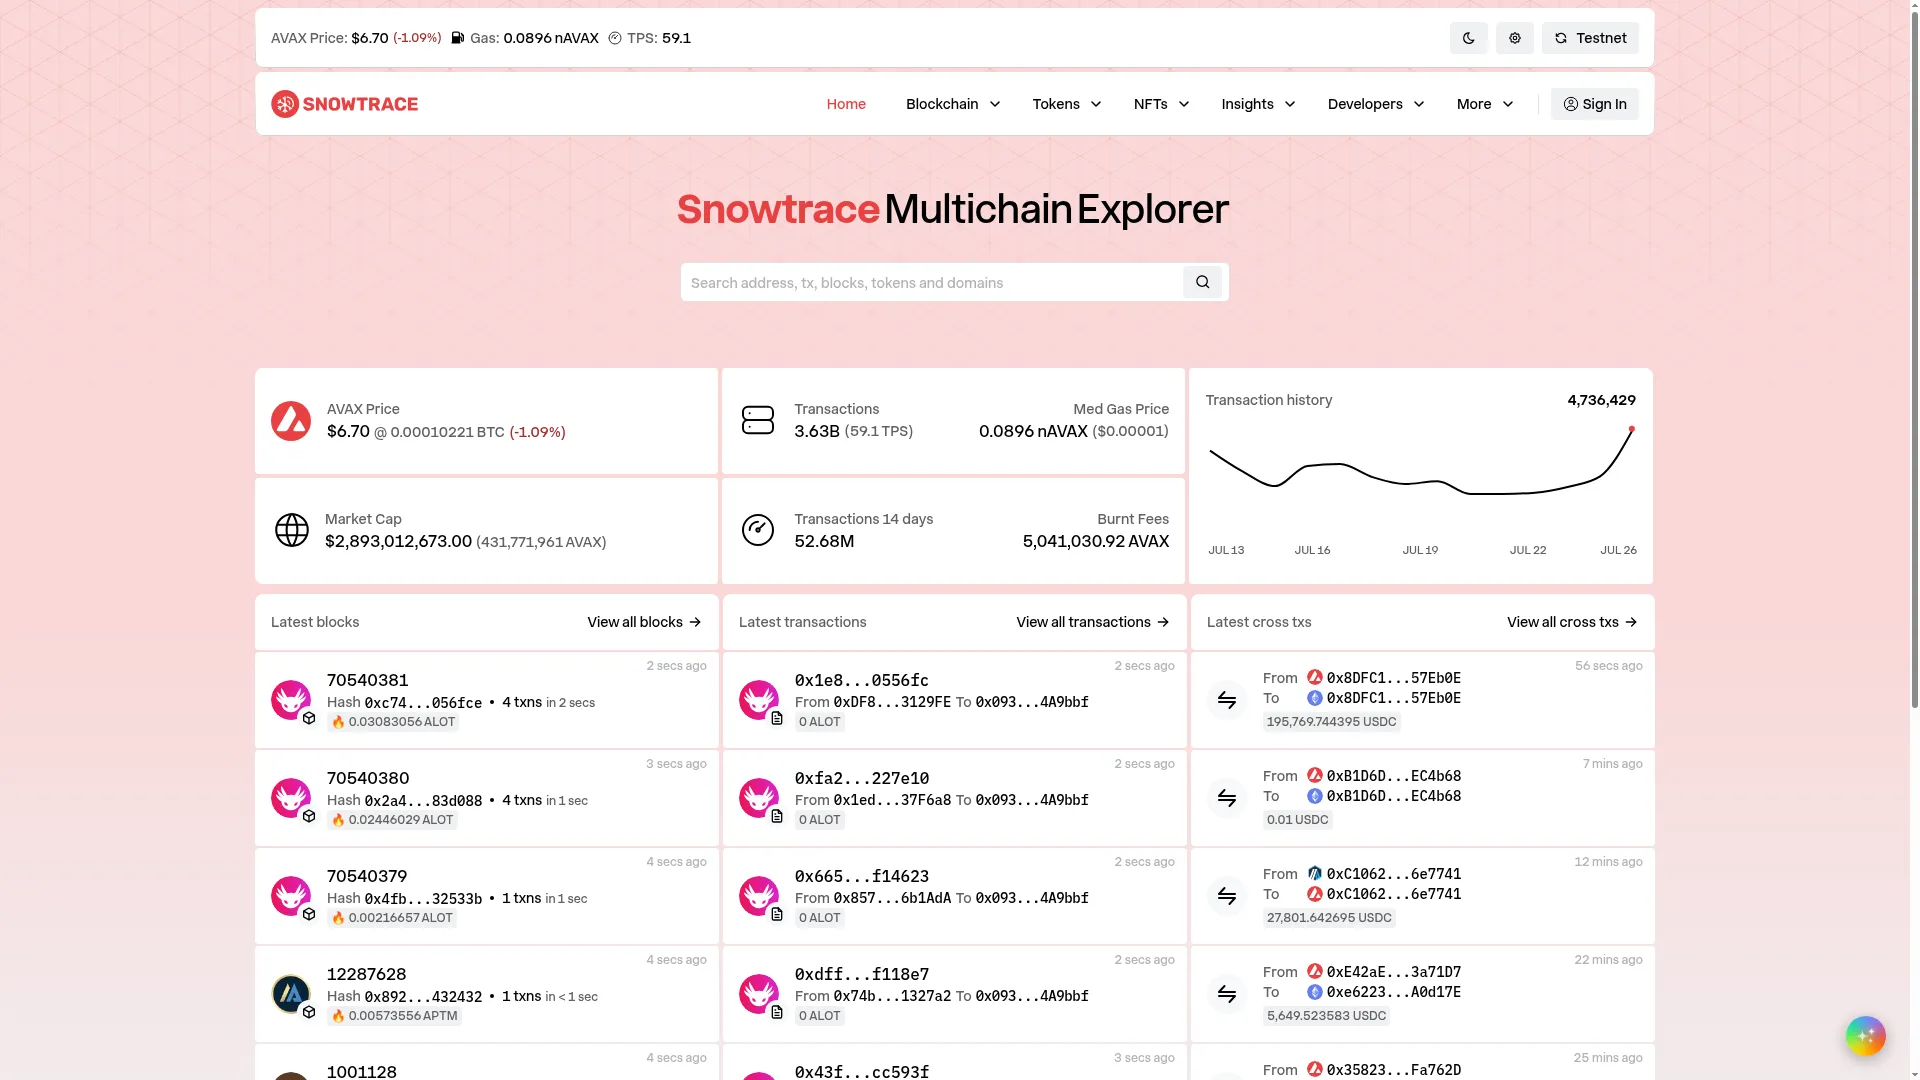Open transaction 0x665...f14623
The width and height of the screenshot is (1920, 1080).
click(861, 876)
